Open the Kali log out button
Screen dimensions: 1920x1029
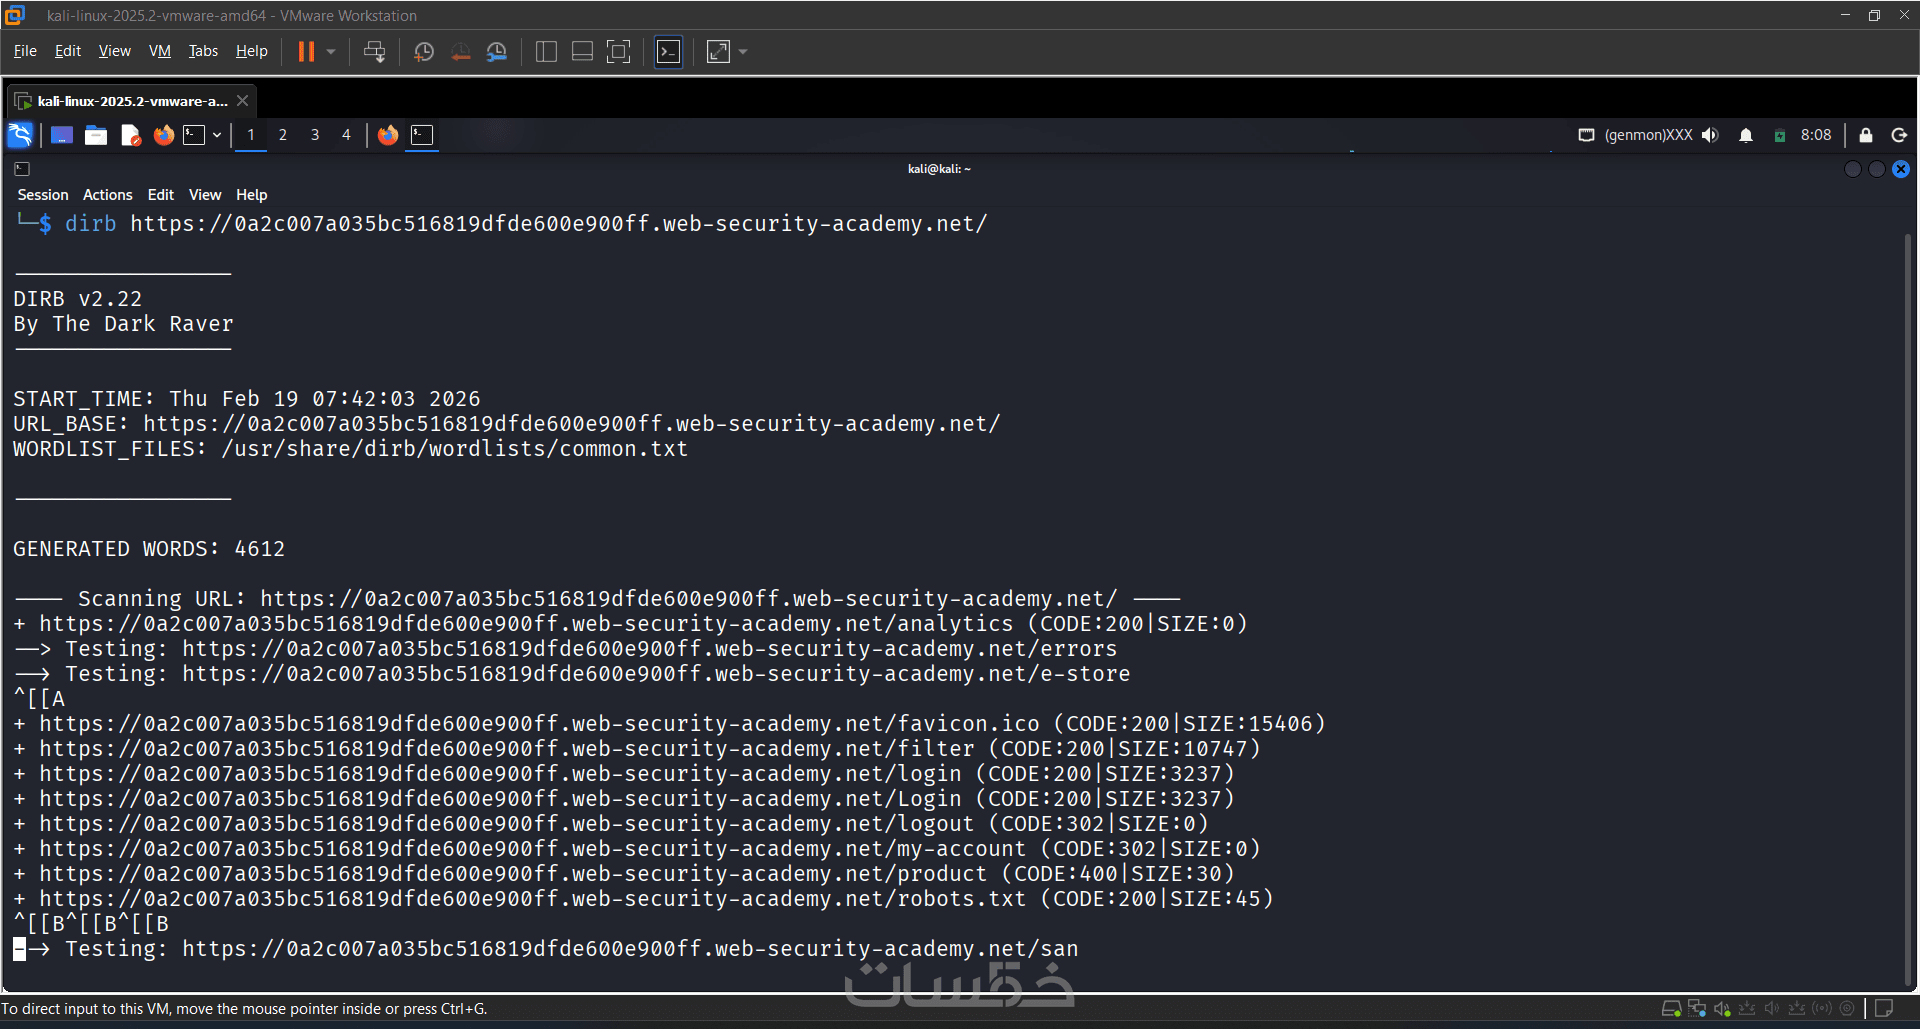[x=1899, y=135]
